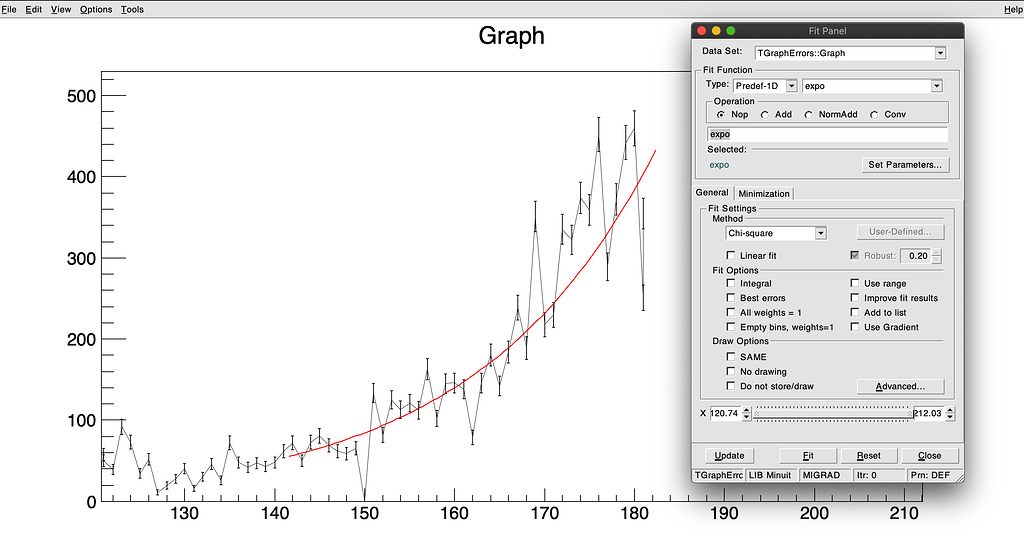The width and height of the screenshot is (1024, 554).
Task: Expand the Data Set dropdown
Action: click(940, 53)
